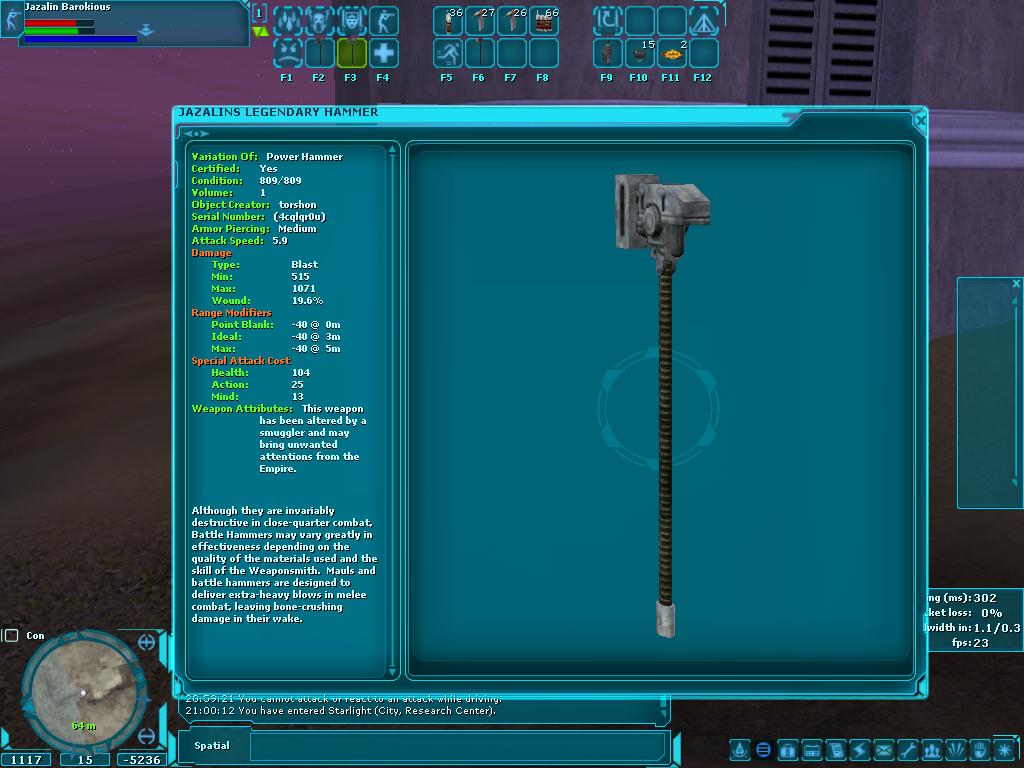Select the masked alien face toolbar ability

tap(319, 21)
